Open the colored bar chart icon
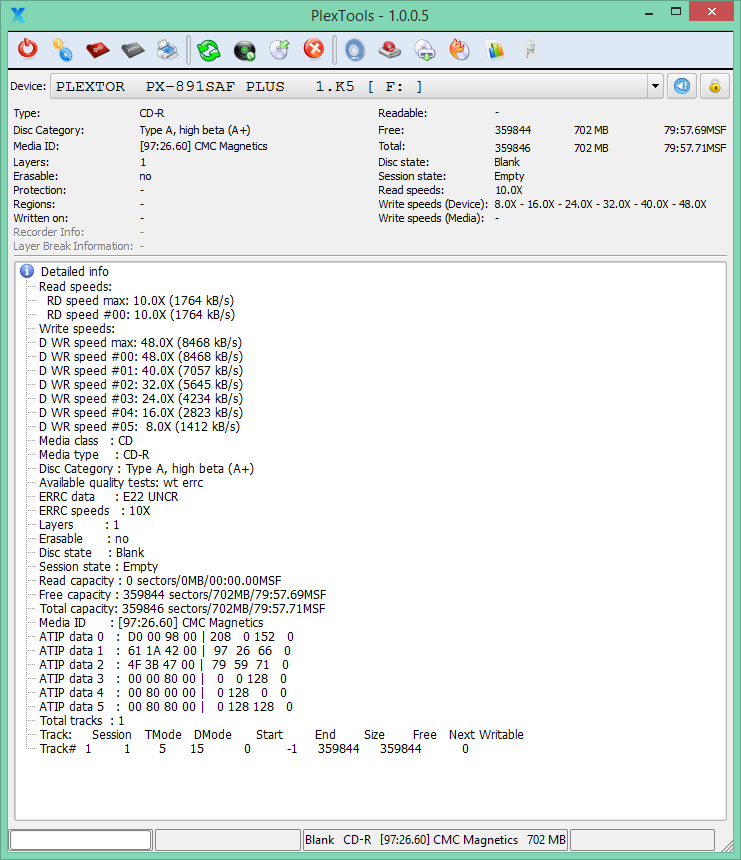 tap(495, 50)
